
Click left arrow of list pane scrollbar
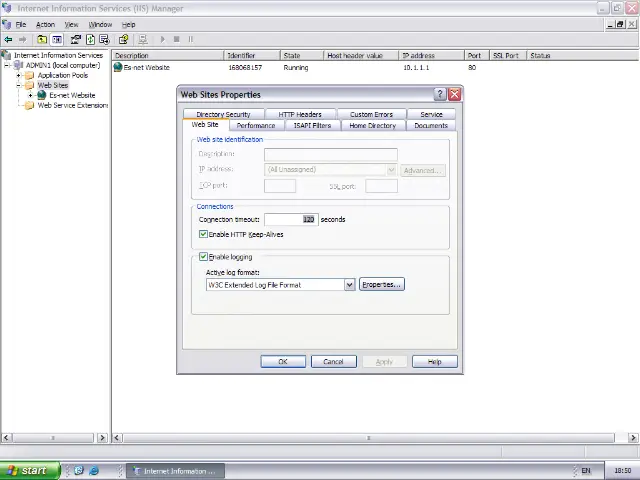[117, 438]
